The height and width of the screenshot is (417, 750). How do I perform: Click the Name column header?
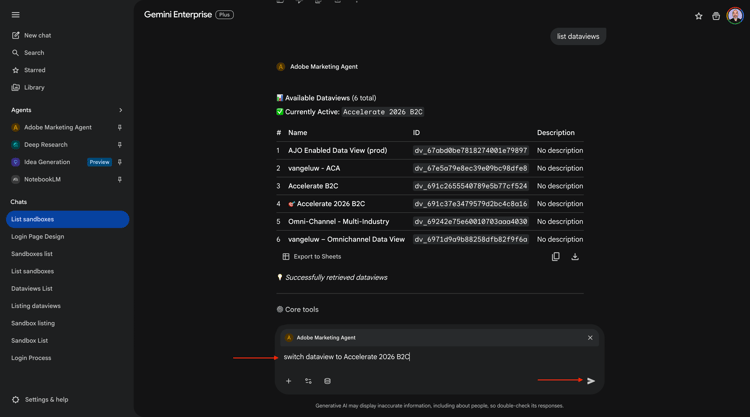coord(298,133)
